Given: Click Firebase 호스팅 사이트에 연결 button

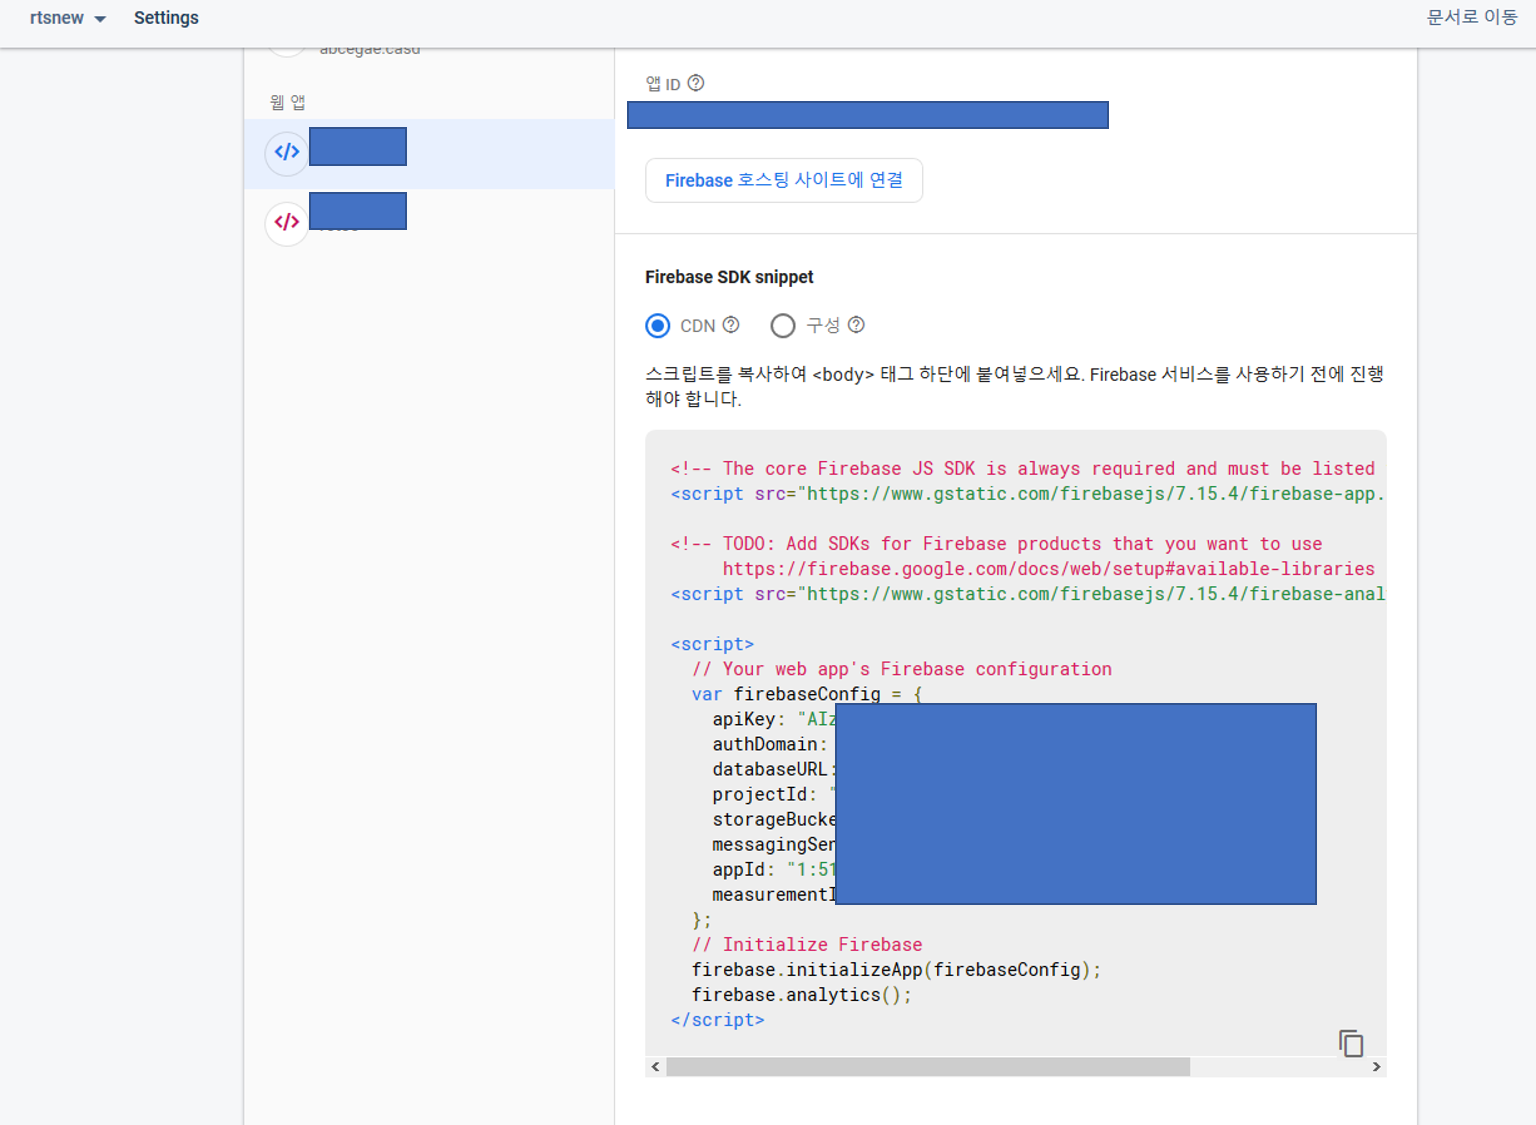Looking at the screenshot, I should tap(784, 180).
